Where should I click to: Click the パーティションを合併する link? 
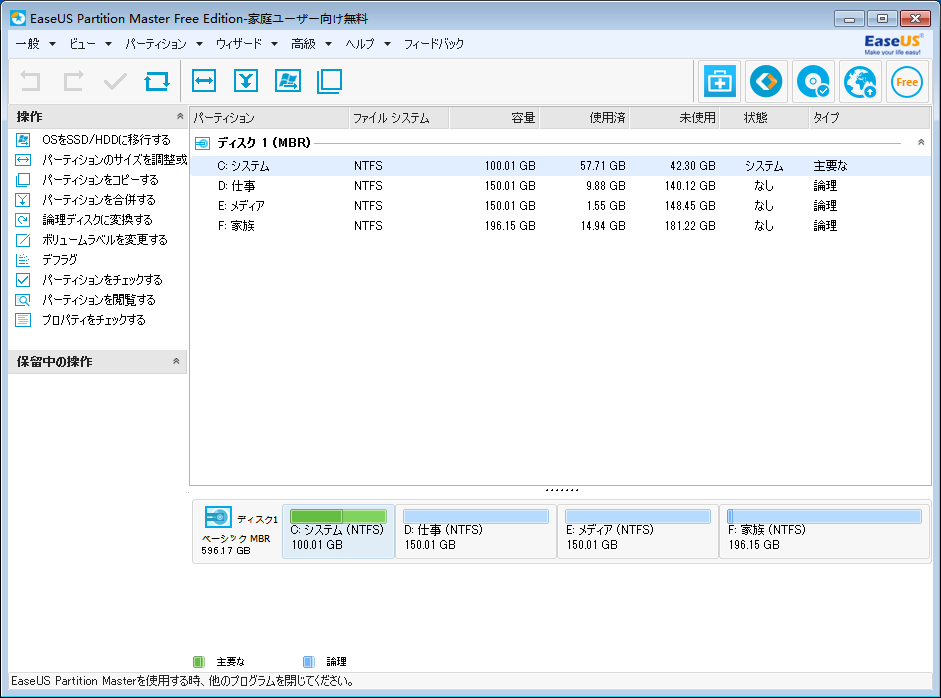(x=99, y=200)
